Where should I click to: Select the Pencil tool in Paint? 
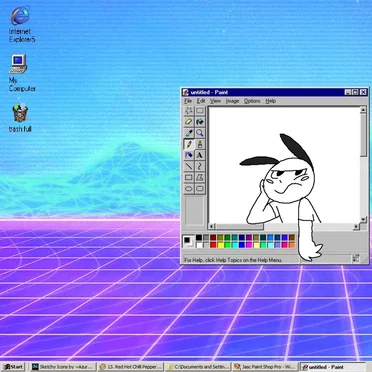point(189,144)
